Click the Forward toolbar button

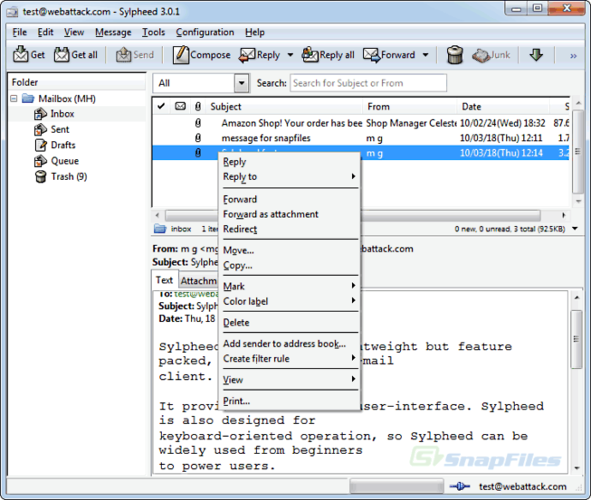pyautogui.click(x=389, y=55)
